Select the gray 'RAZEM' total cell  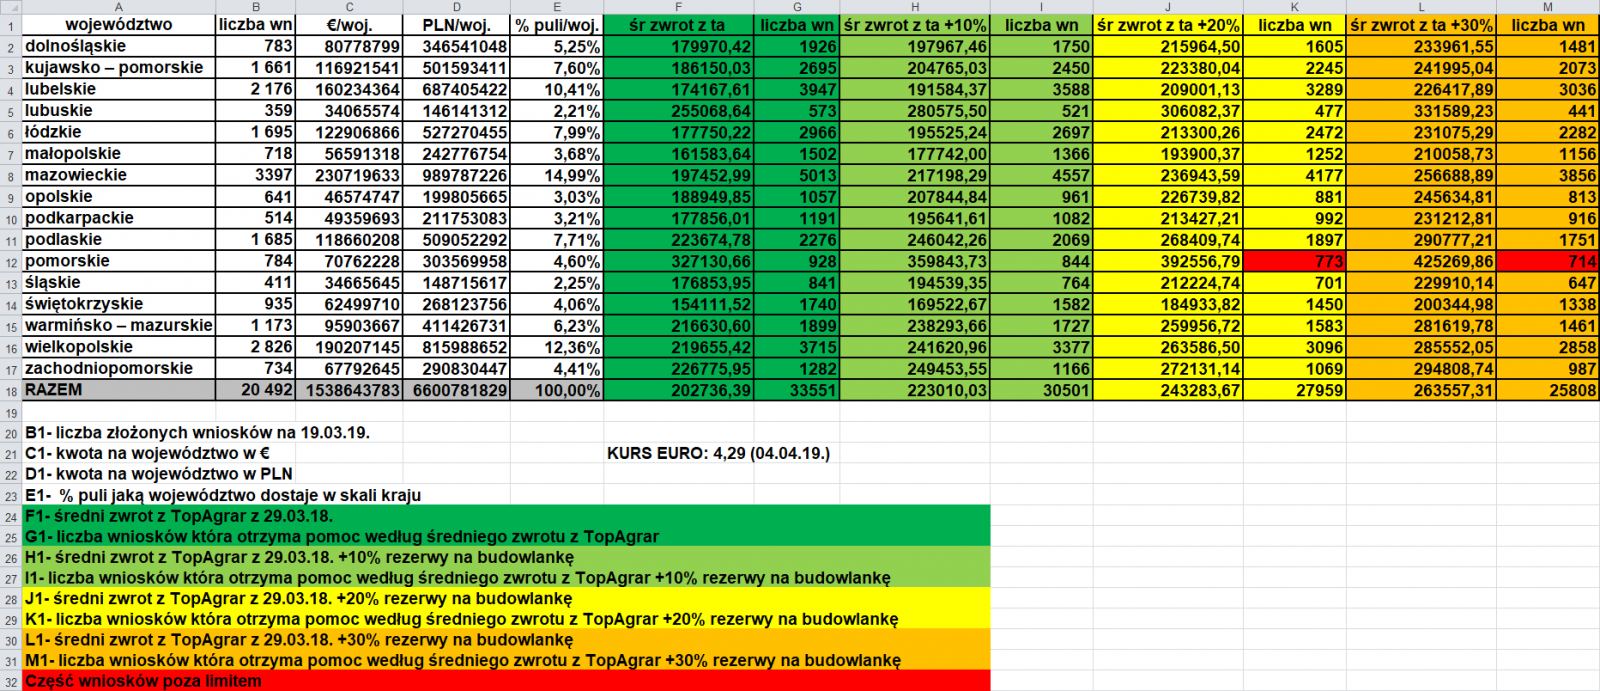pos(118,390)
